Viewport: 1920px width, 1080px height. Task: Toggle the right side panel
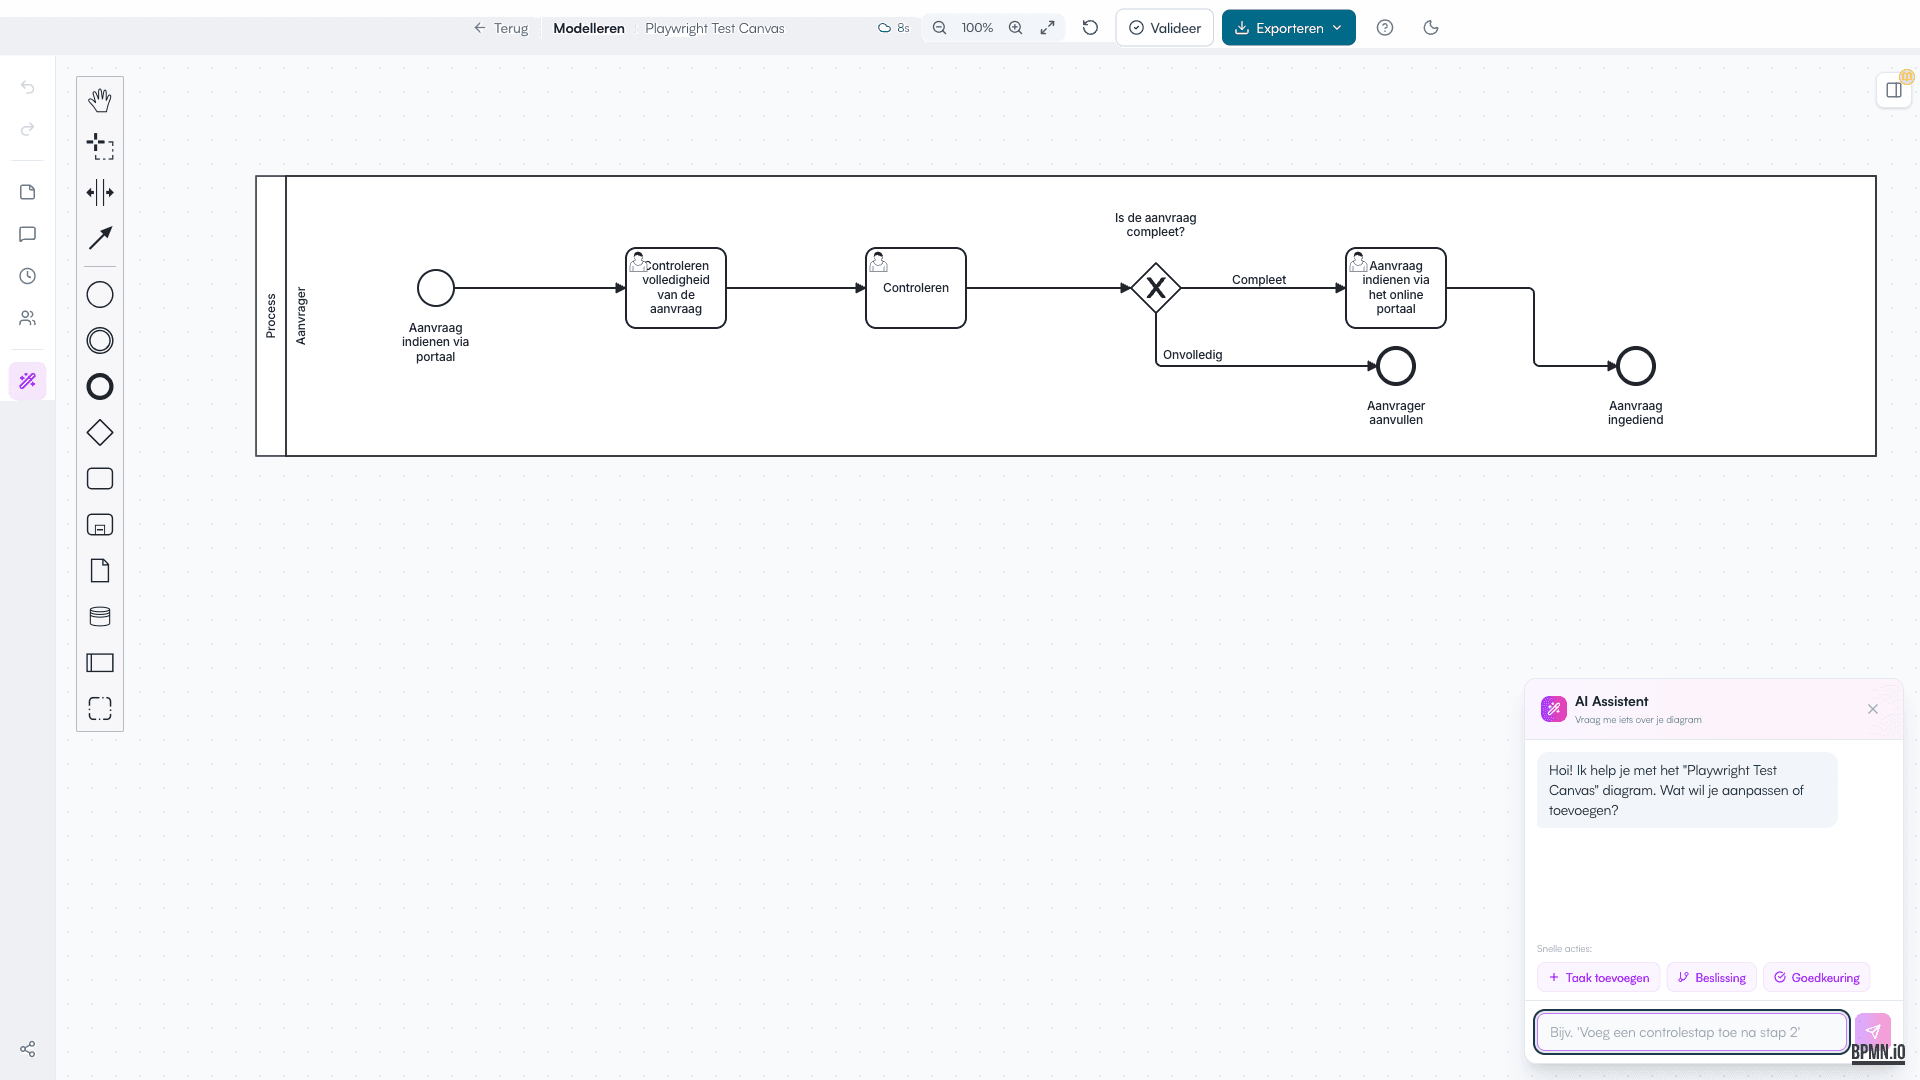point(1893,90)
